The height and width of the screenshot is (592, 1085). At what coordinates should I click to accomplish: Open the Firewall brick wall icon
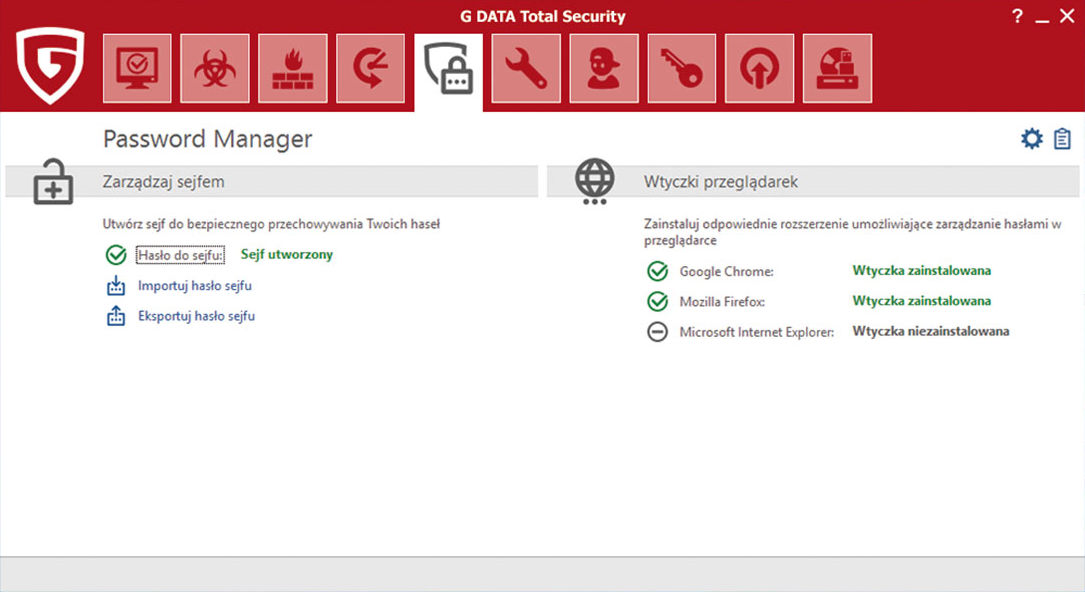pyautogui.click(x=293, y=68)
